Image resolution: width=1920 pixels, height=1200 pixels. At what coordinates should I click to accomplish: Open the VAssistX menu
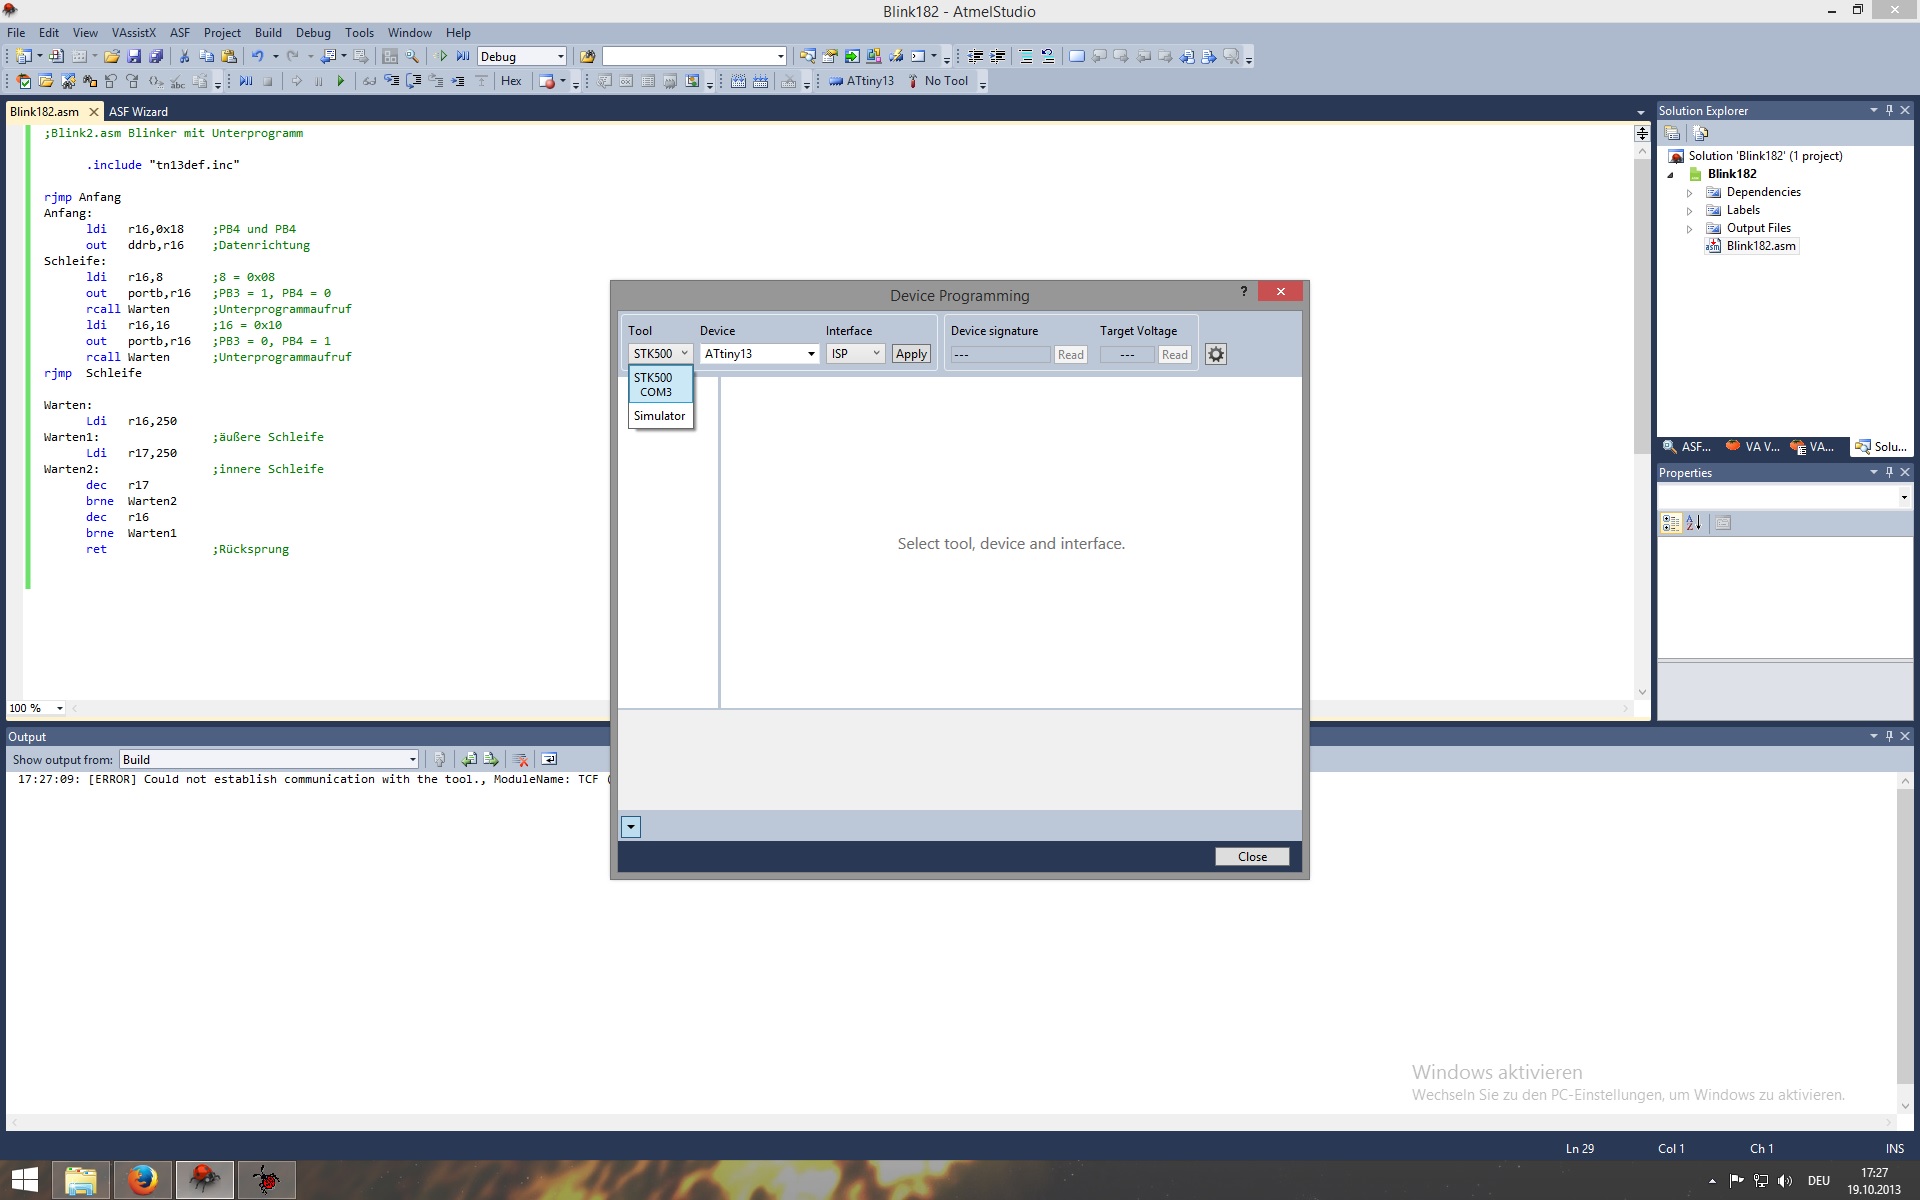point(134,33)
